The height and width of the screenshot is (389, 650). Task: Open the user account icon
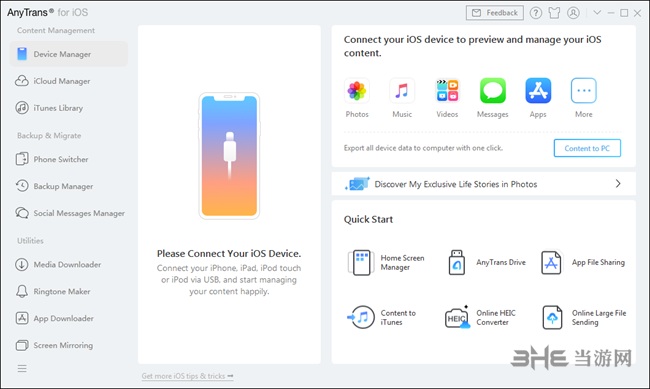(573, 13)
